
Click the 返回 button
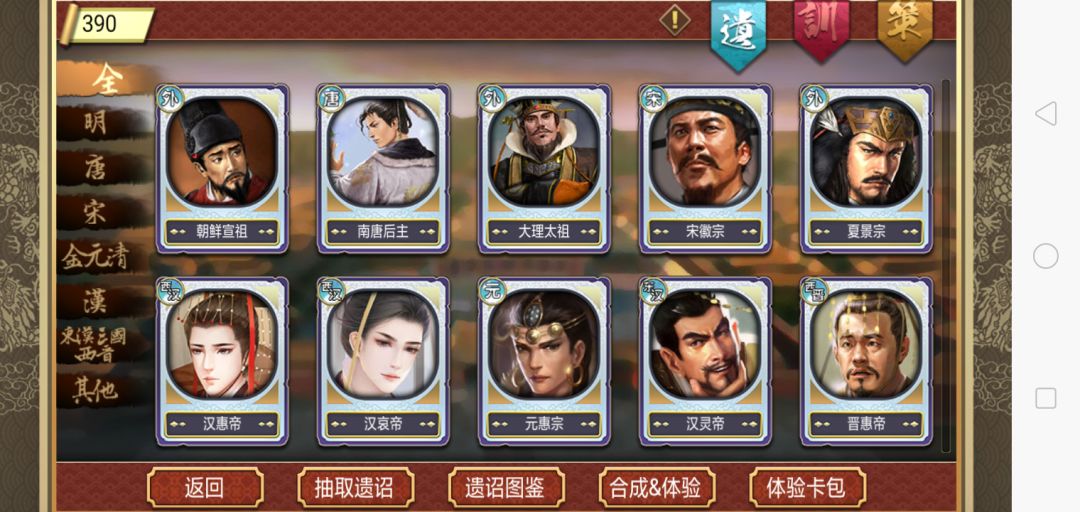point(205,487)
